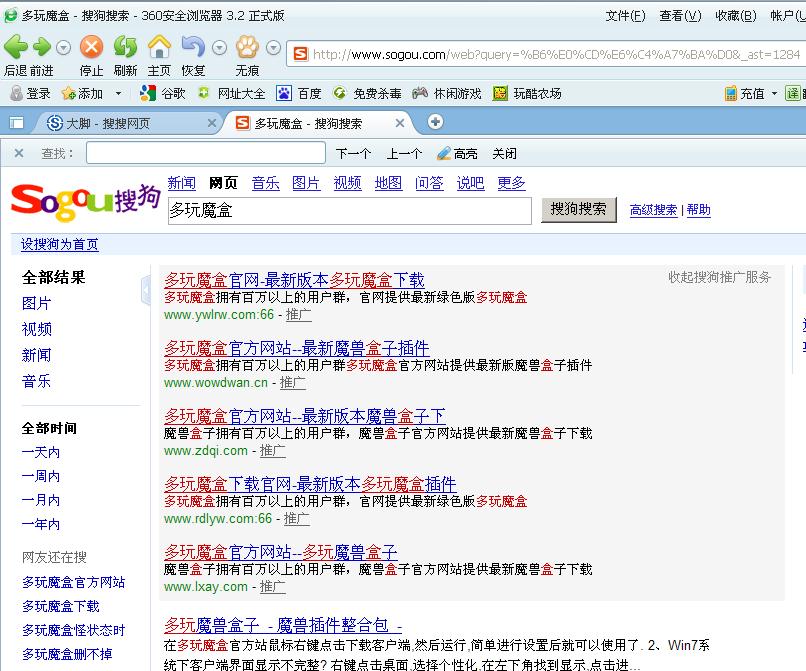This screenshot has height=671, width=806.
Task: Switch to the 大脚 - 搜搜网页 tab
Action: (108, 123)
